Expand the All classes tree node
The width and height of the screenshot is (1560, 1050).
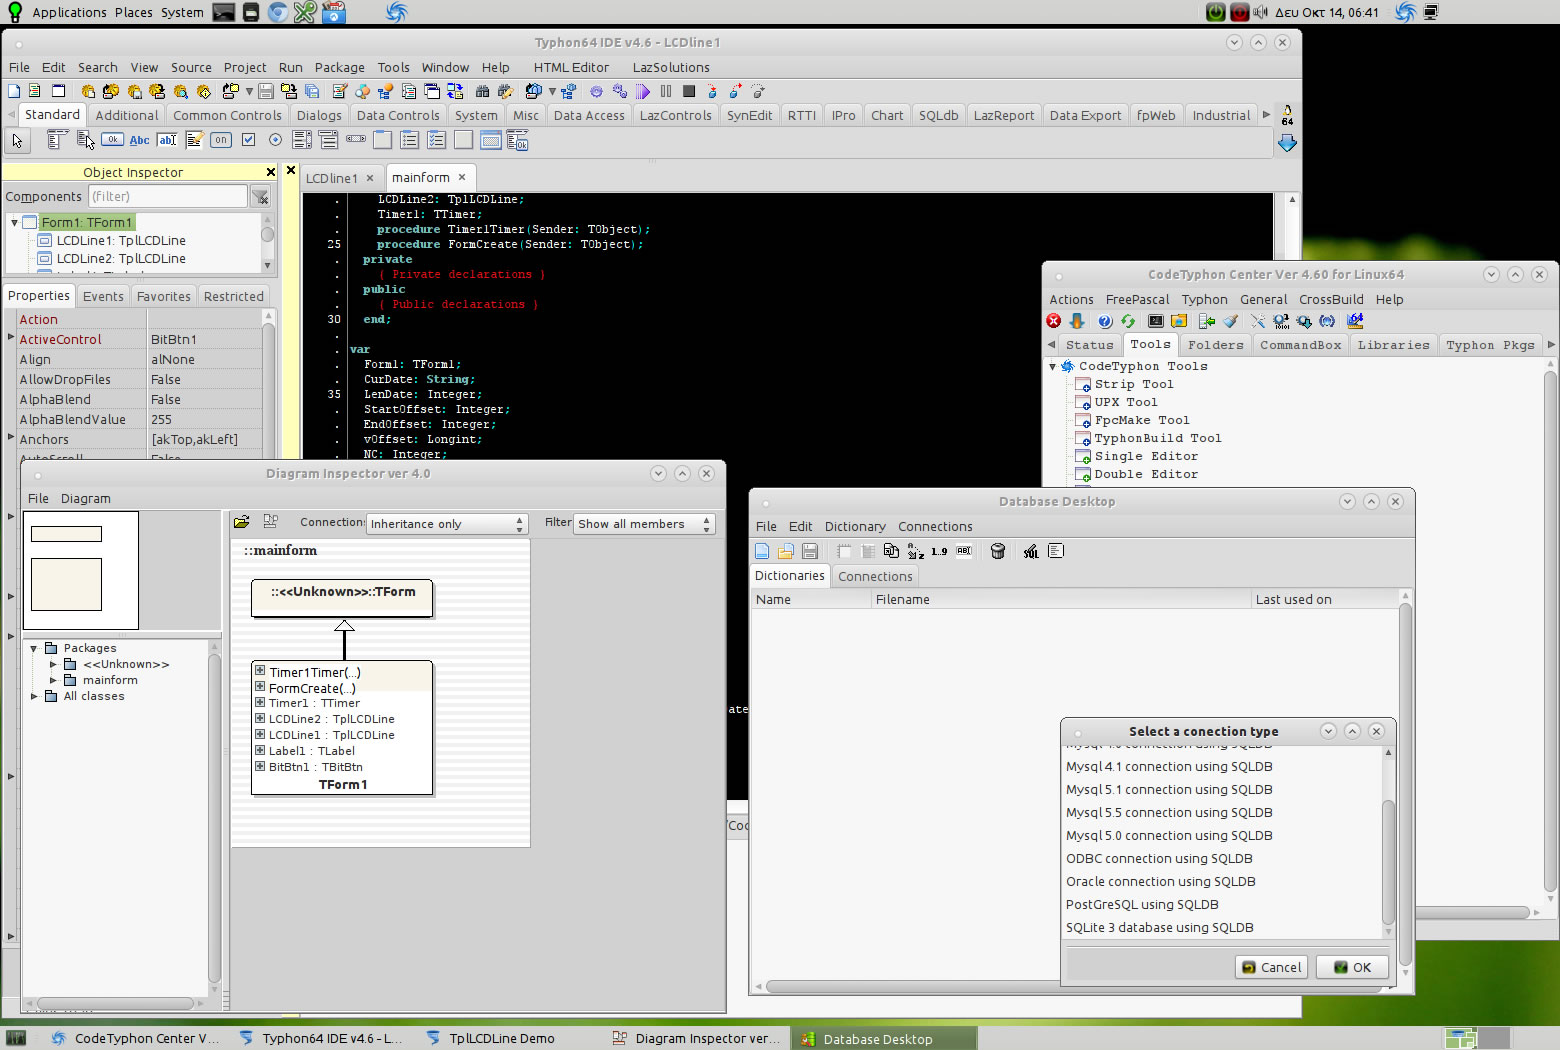(x=33, y=696)
